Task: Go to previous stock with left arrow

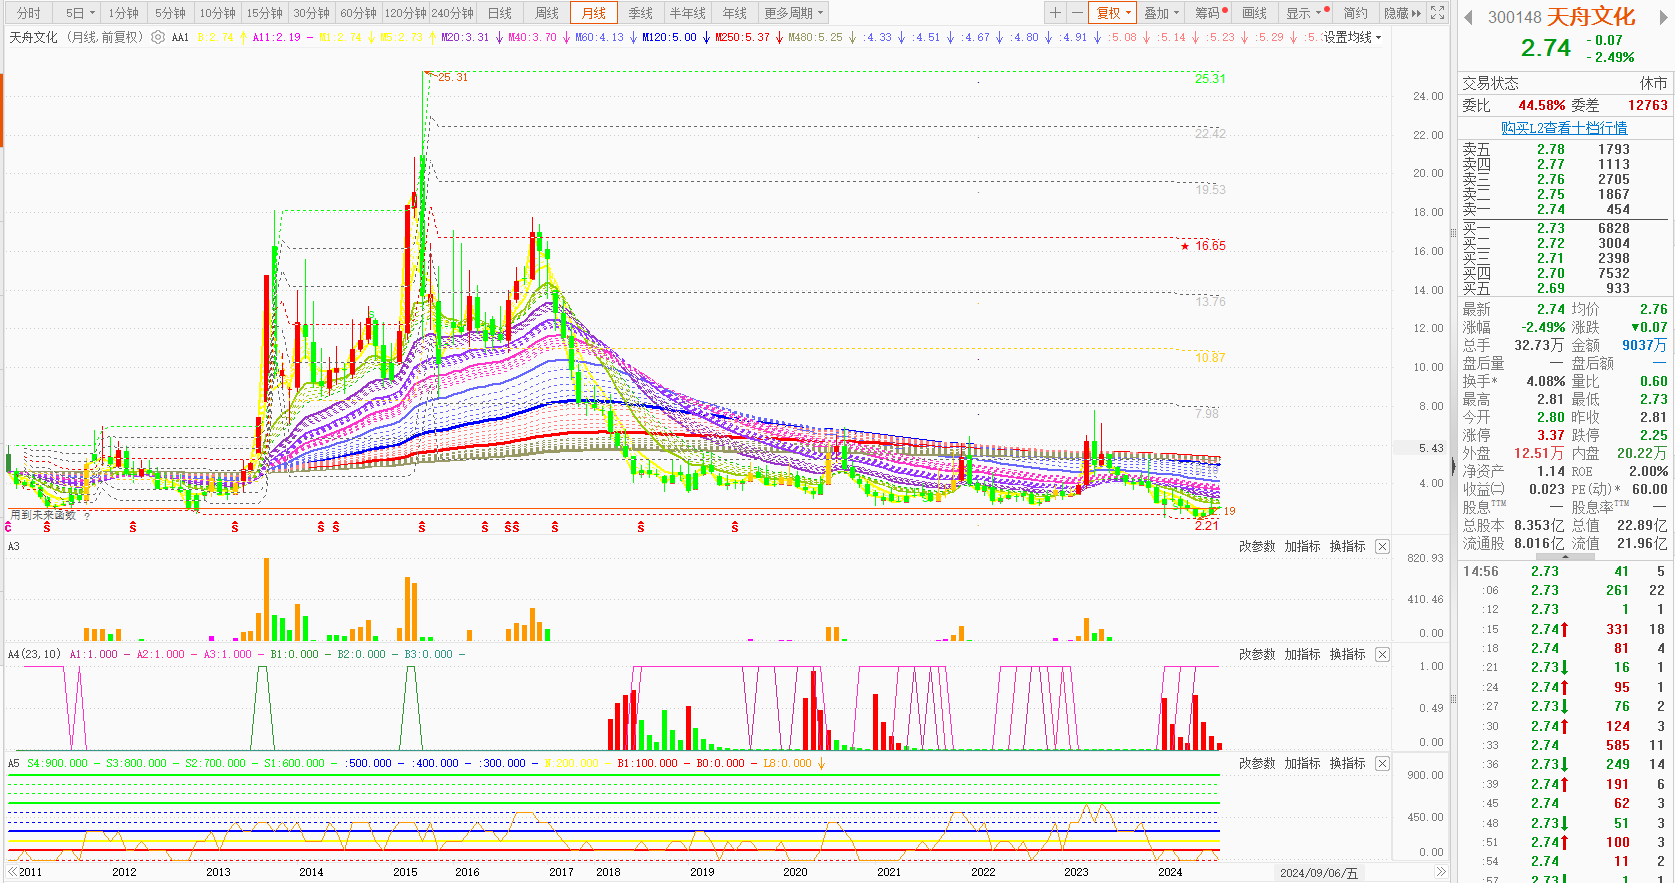Action: click(x=1468, y=17)
